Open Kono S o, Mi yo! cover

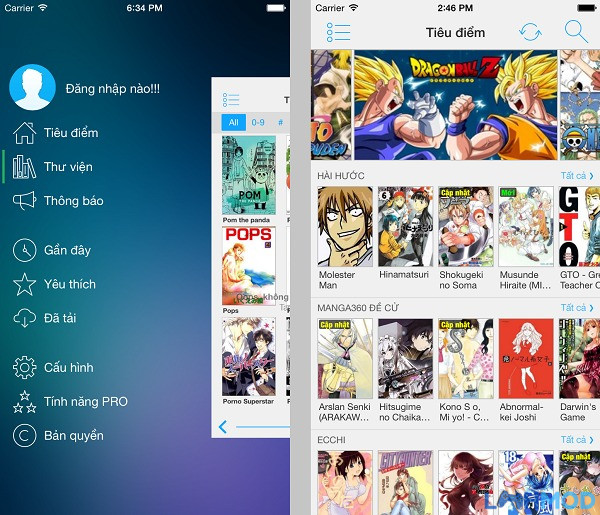coord(466,359)
